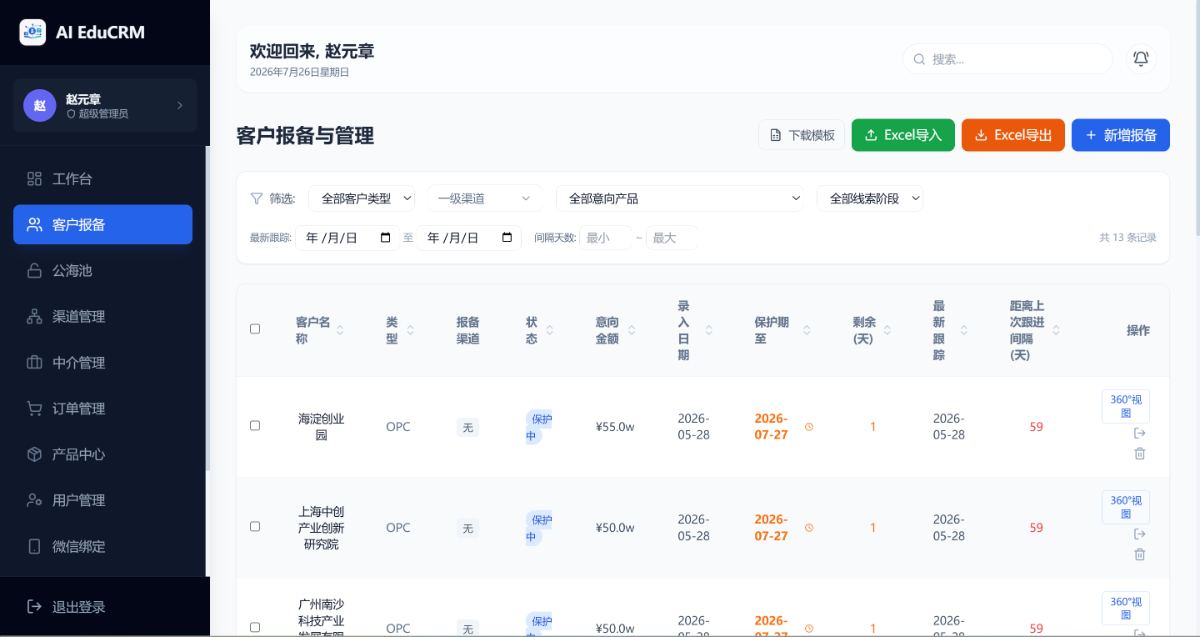1200x637 pixels.
Task: Open 渠道管理 in sidebar
Action: pos(103,317)
